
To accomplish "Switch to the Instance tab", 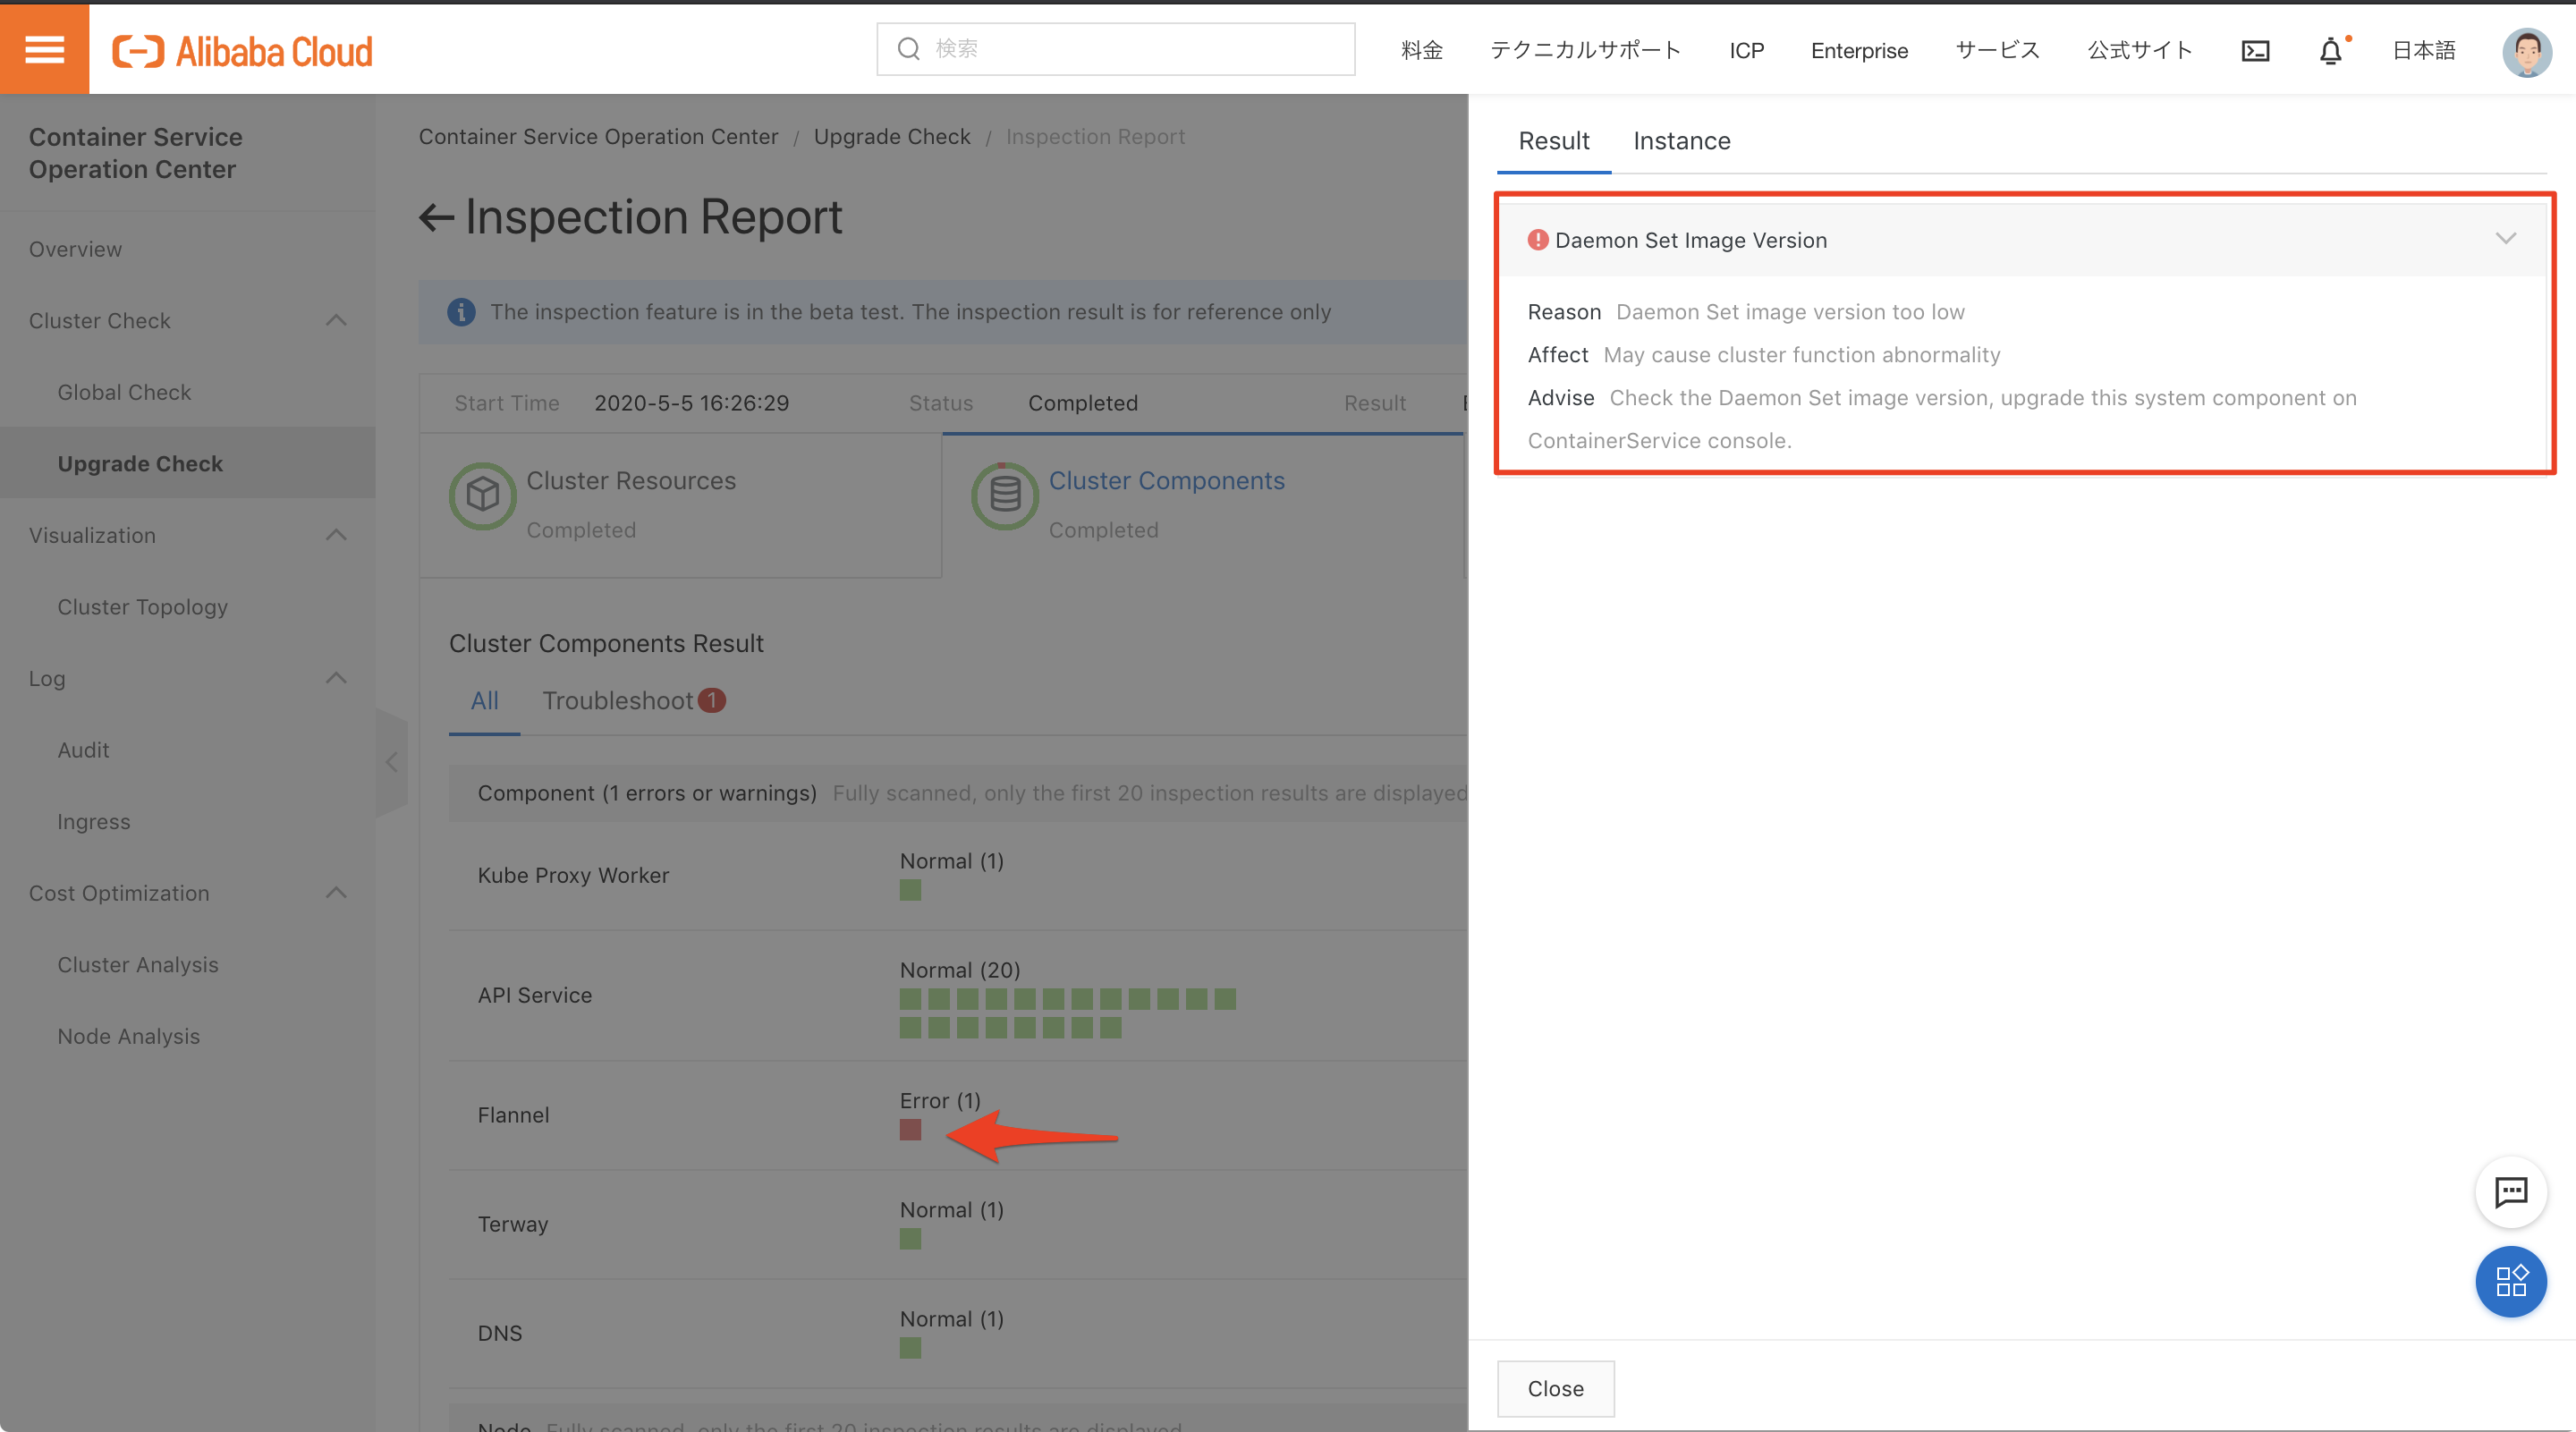I will 1681,141.
